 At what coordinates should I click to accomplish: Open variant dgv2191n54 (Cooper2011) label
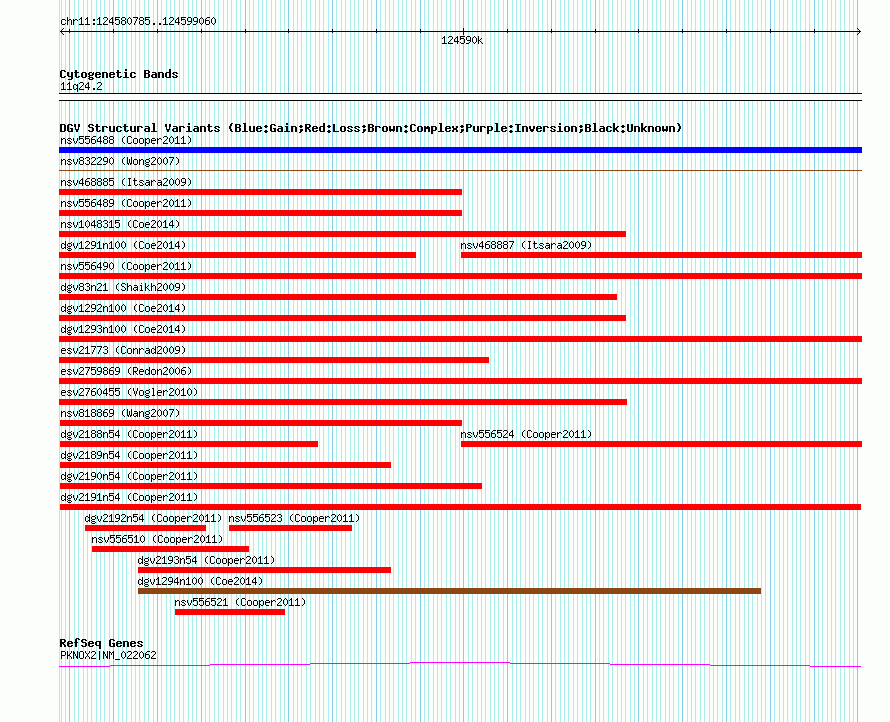pos(129,497)
